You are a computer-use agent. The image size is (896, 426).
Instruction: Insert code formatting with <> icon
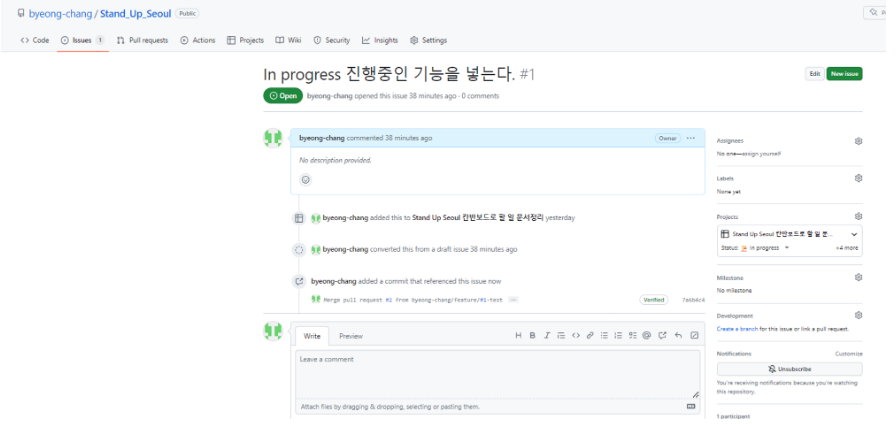(576, 336)
